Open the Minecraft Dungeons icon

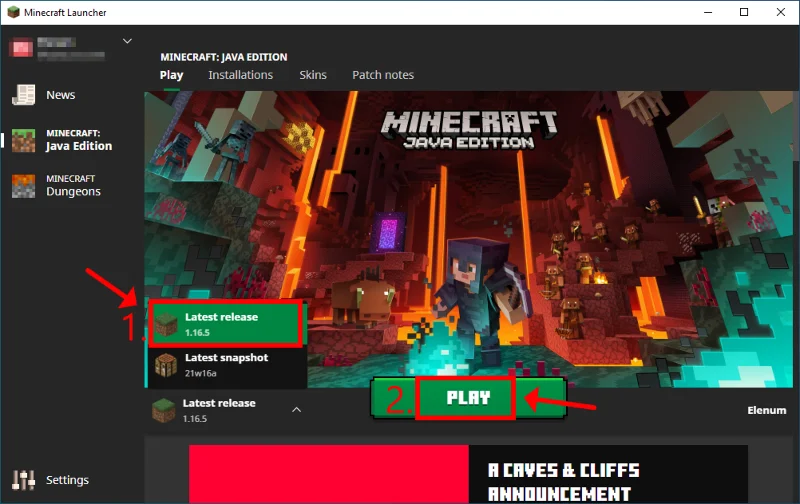(23, 186)
